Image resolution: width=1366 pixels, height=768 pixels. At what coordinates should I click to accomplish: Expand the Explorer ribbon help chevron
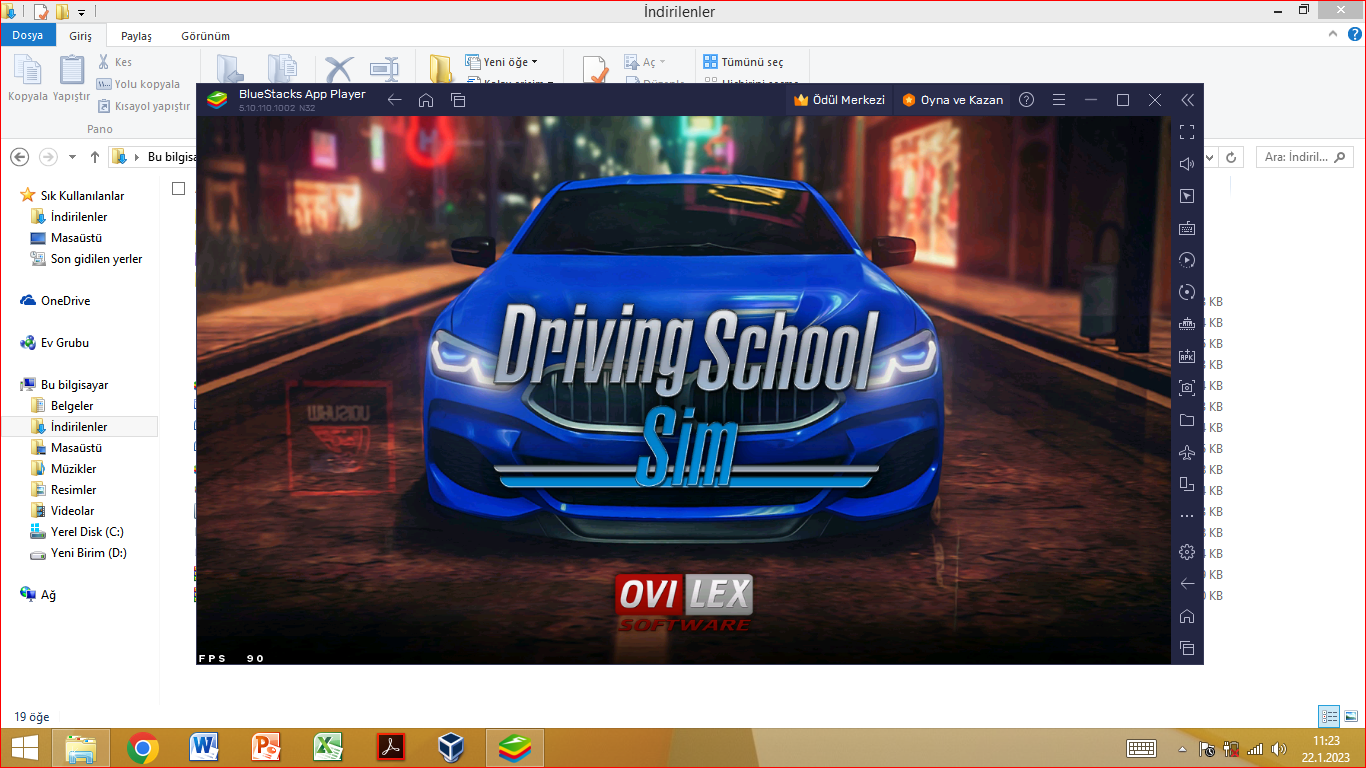click(x=1332, y=35)
